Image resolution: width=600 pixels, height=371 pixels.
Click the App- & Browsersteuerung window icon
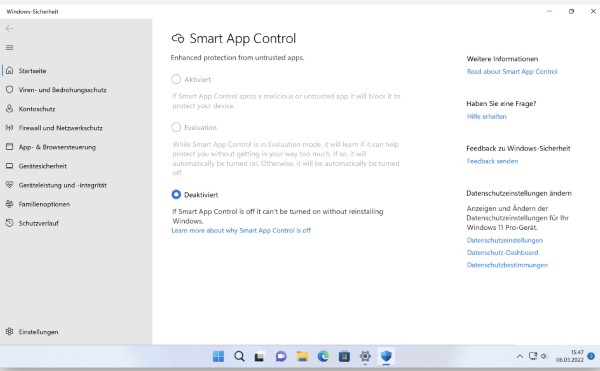(10, 147)
